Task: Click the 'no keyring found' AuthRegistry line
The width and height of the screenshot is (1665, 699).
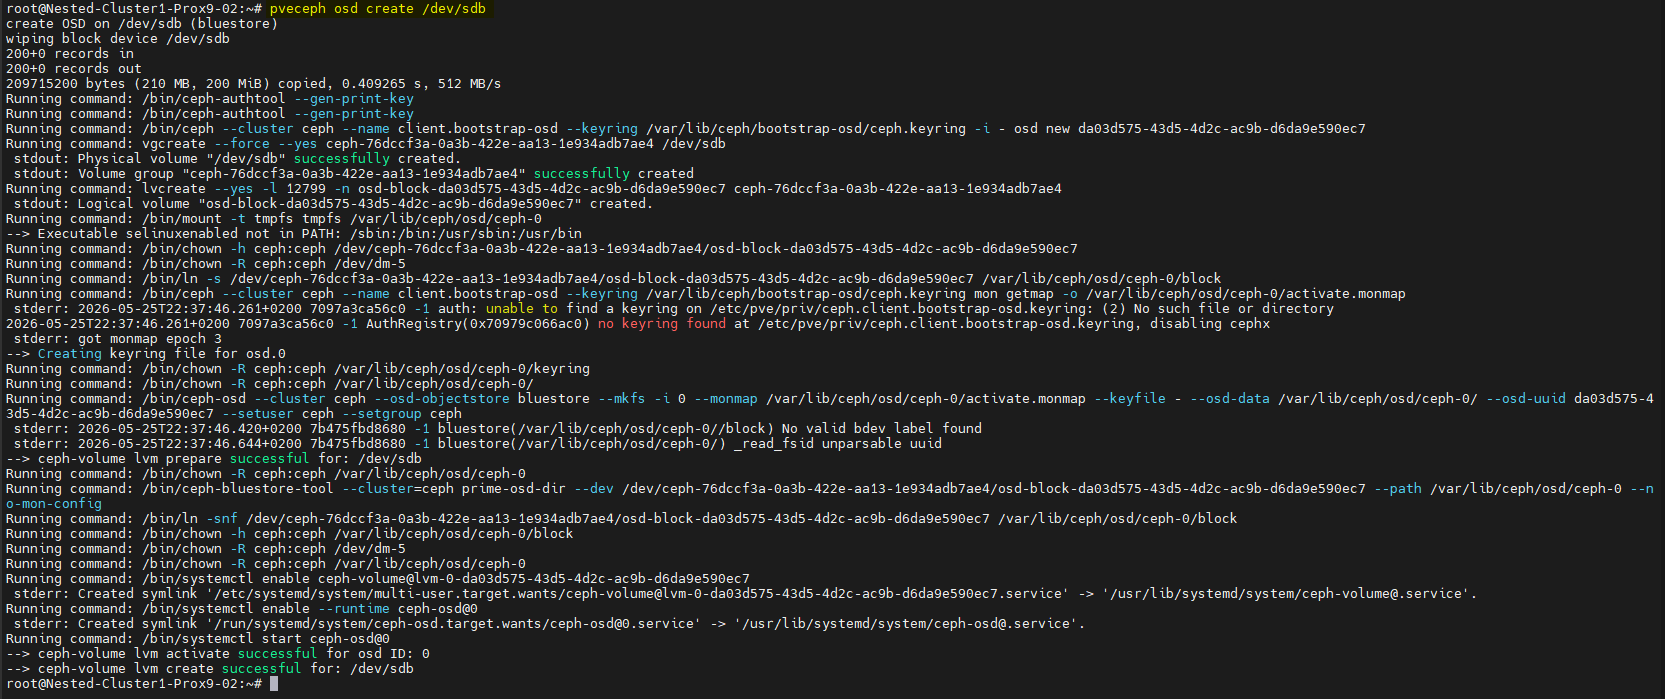Action: (638, 323)
